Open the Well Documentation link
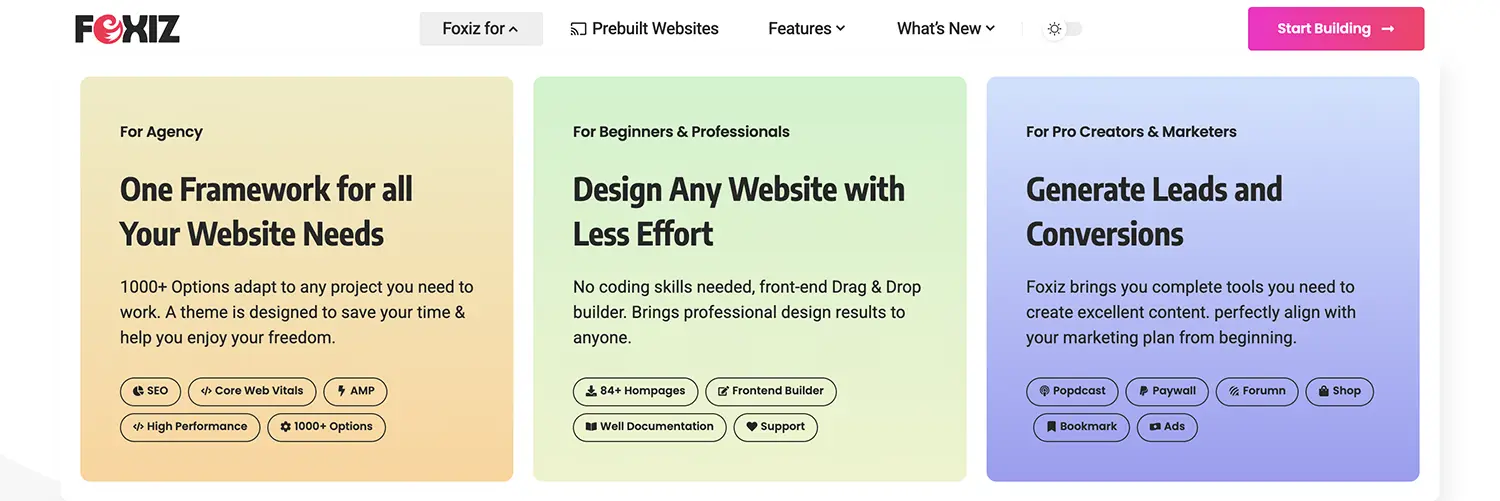Screen dimensions: 1500x501 [x=649, y=427]
